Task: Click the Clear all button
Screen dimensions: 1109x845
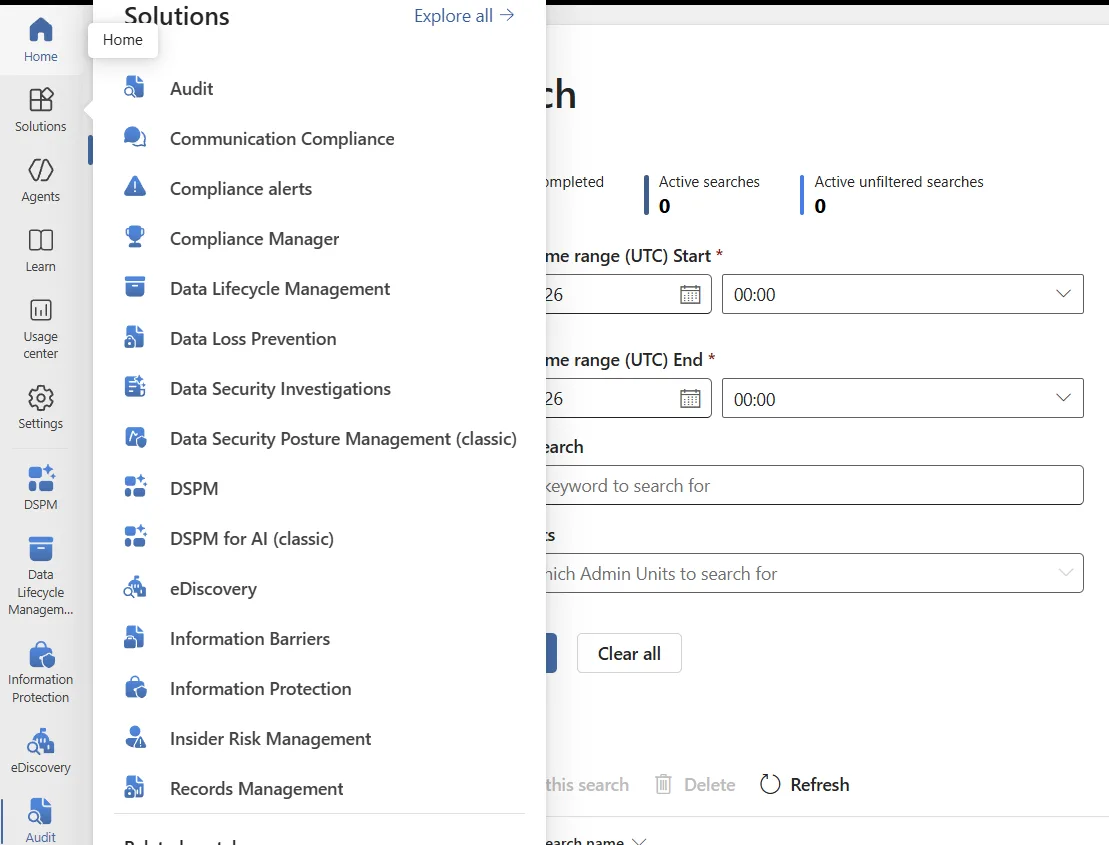Action: click(629, 653)
